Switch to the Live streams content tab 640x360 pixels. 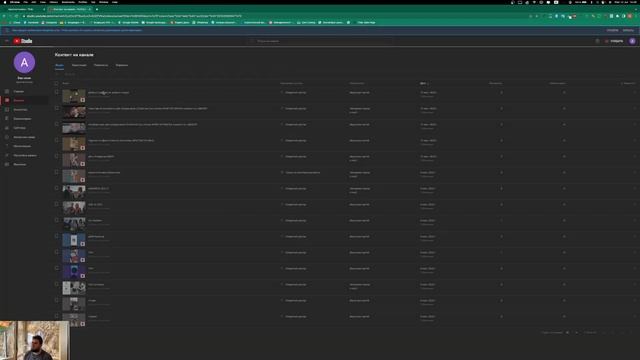(x=79, y=65)
